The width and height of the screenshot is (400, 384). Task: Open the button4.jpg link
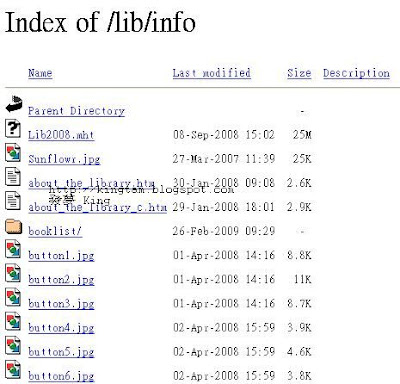[61, 328]
